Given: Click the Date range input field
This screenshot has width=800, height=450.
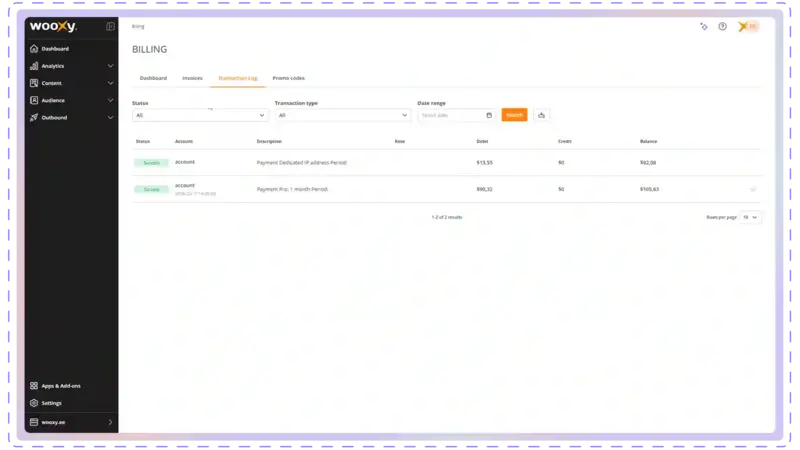Looking at the screenshot, I should [x=456, y=115].
